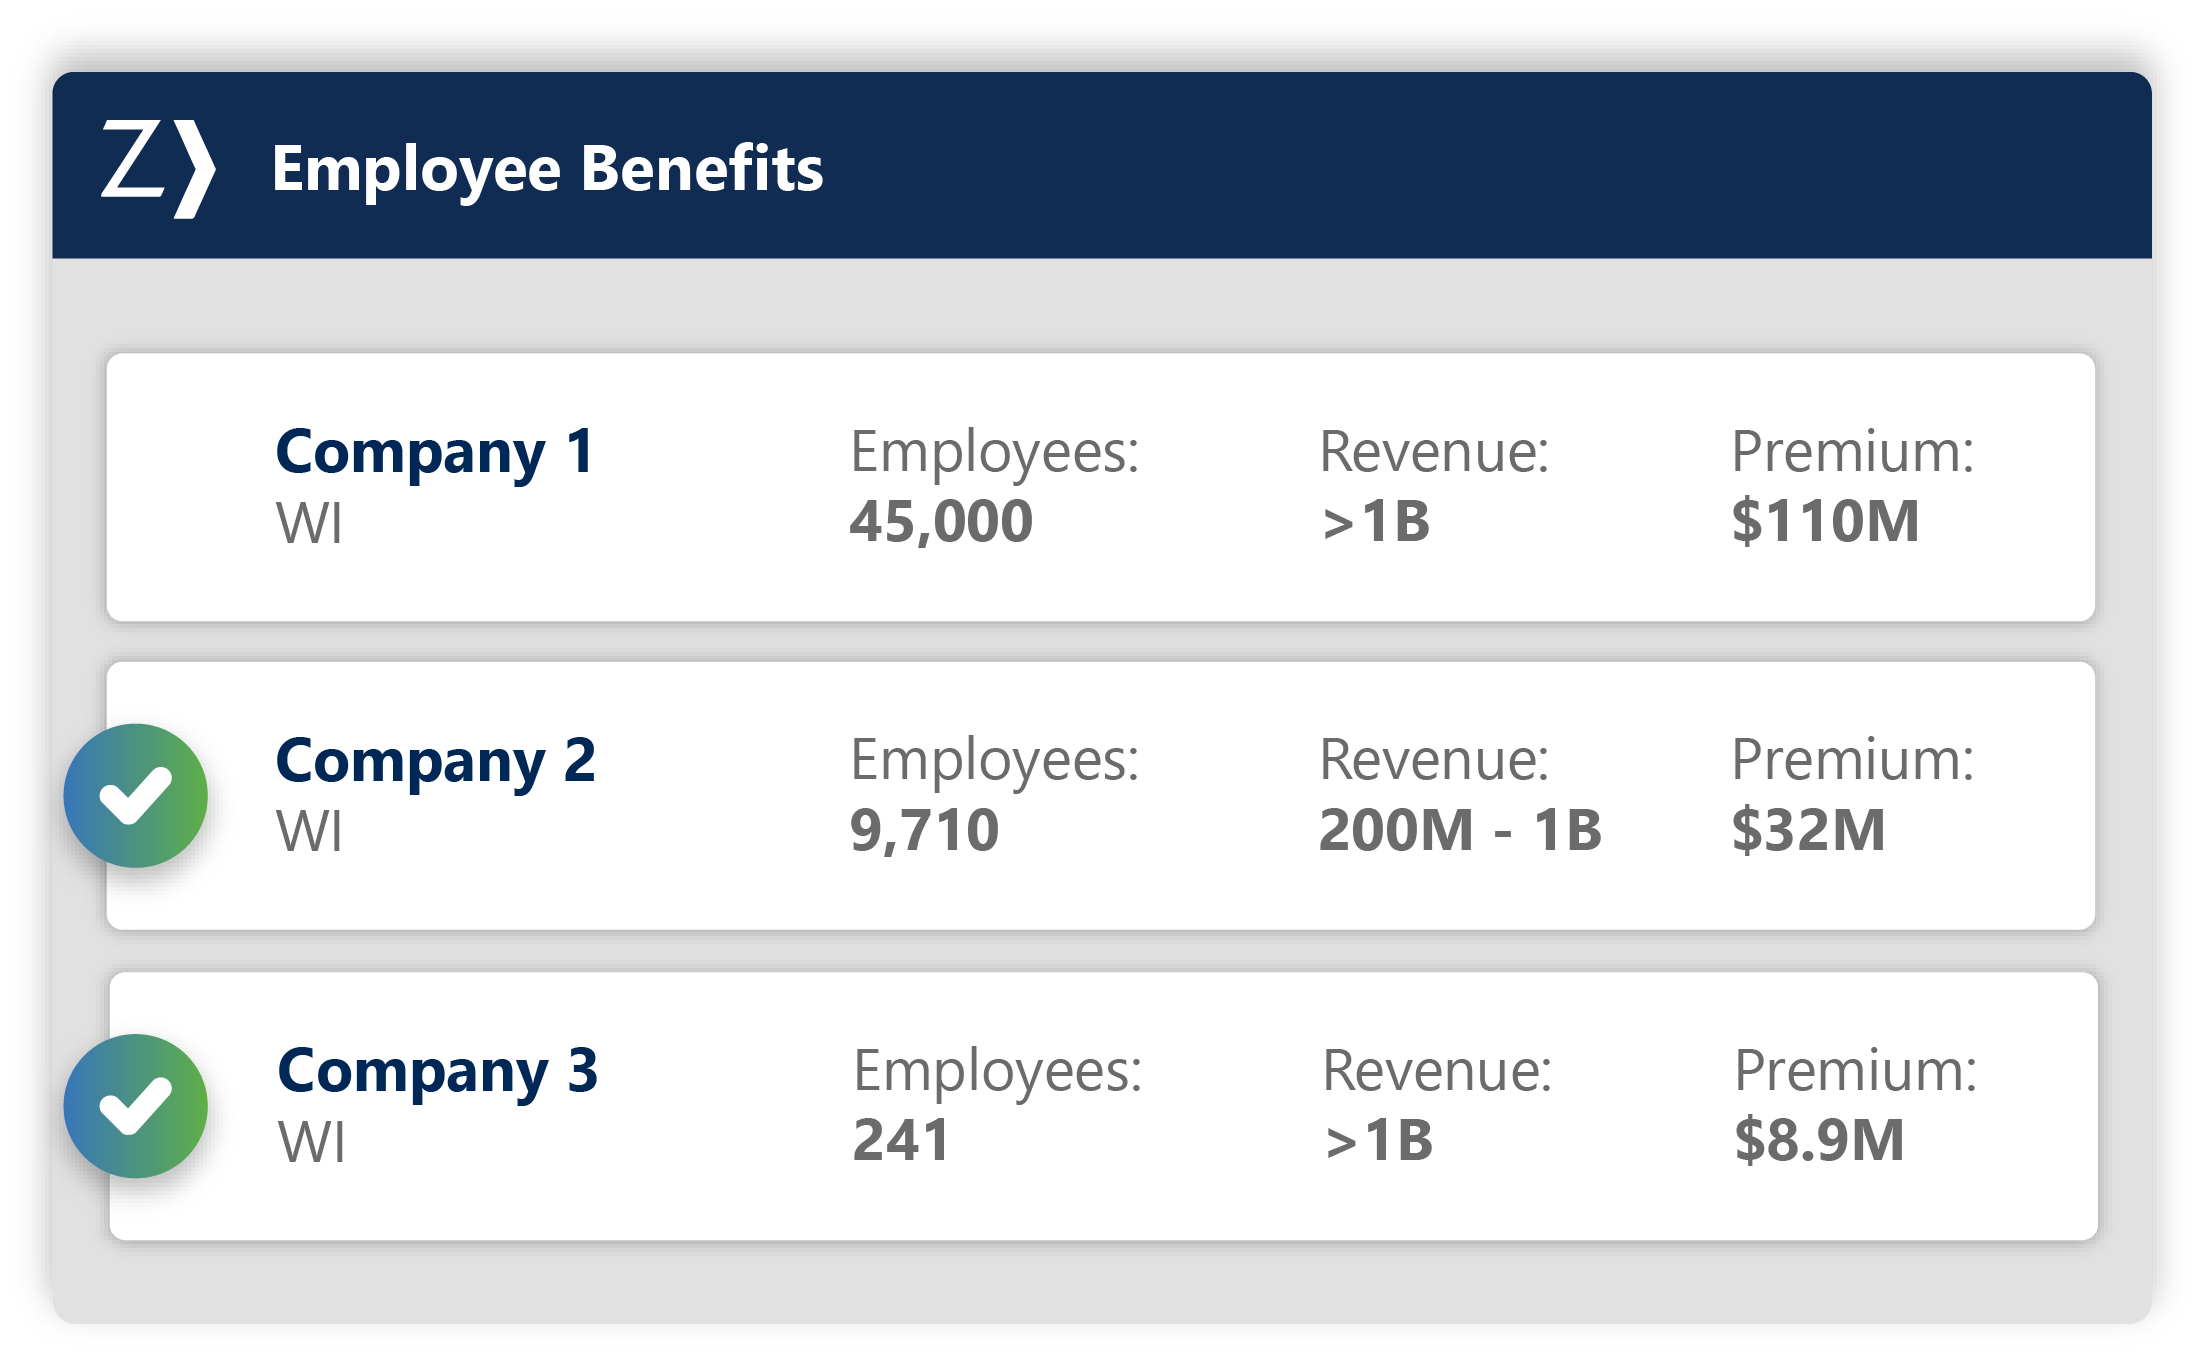
Task: Open the Employee Benefits header title
Action: tap(547, 168)
